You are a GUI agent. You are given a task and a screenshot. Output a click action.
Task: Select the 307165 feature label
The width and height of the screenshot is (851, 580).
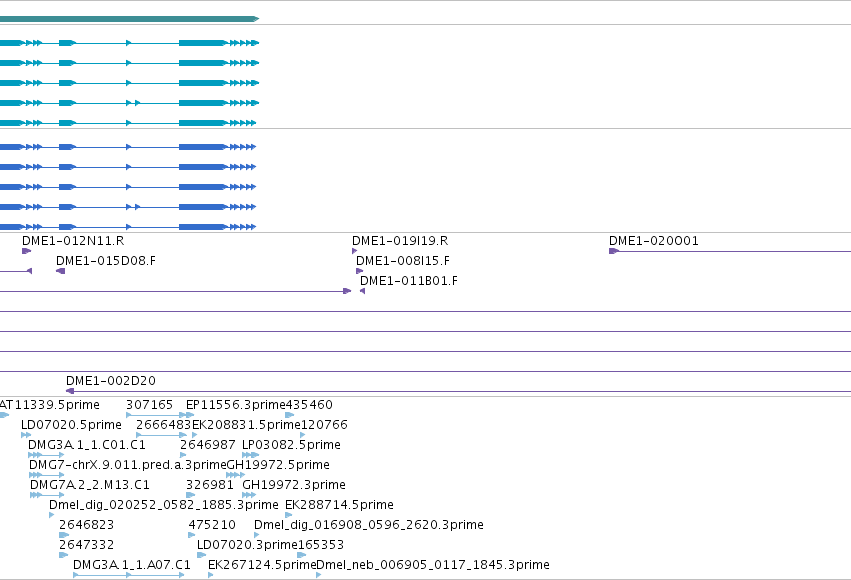point(149,405)
